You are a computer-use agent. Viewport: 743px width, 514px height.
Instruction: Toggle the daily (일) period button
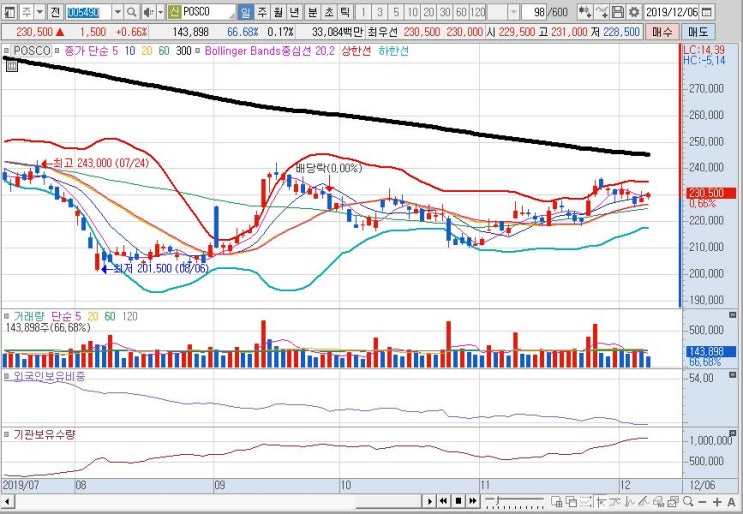pos(245,12)
